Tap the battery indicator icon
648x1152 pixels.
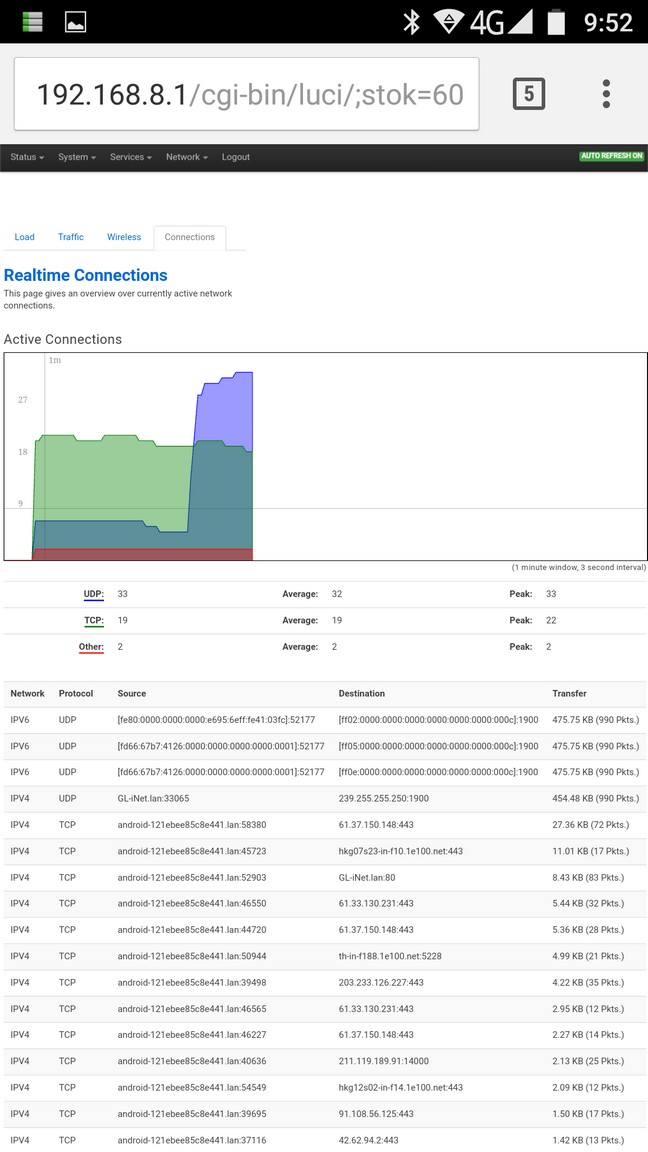coord(556,22)
